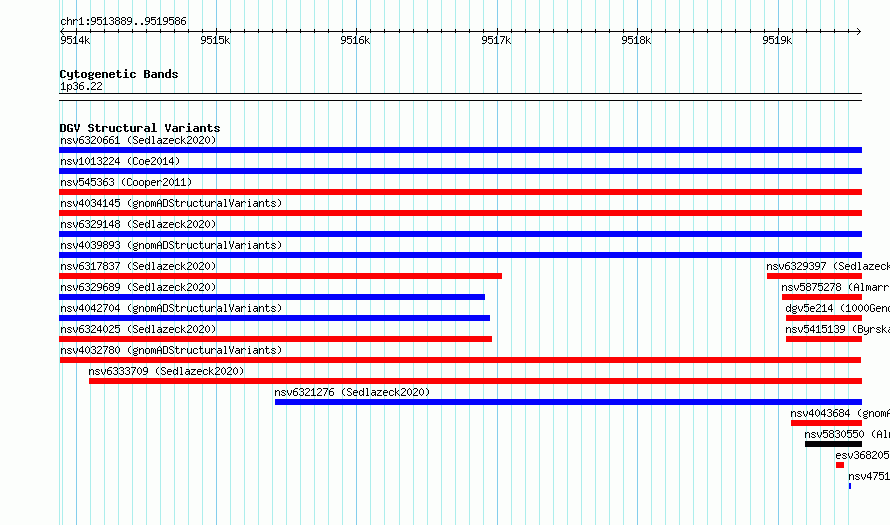890x525 pixels.
Task: Click the 9514k ruler label
Action: tap(75, 40)
